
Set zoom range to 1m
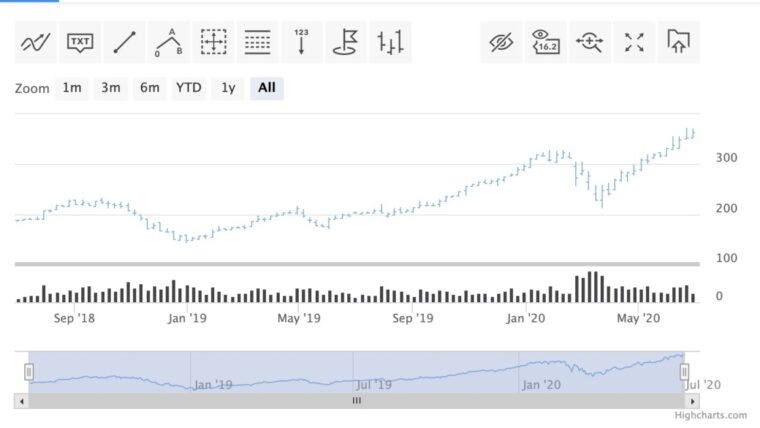(72, 88)
